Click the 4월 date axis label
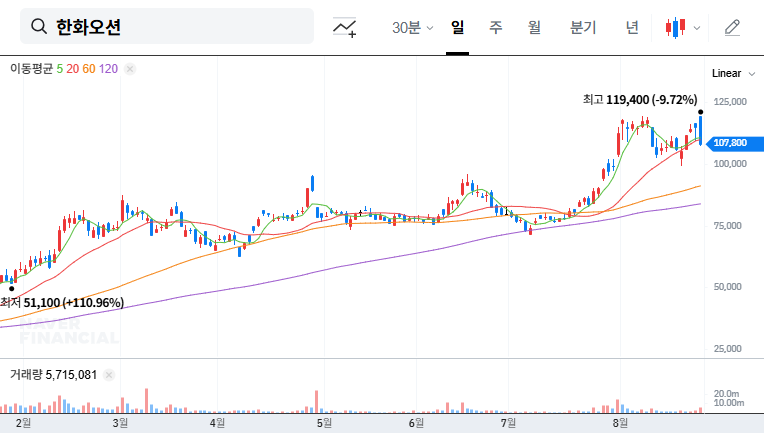 217,423
